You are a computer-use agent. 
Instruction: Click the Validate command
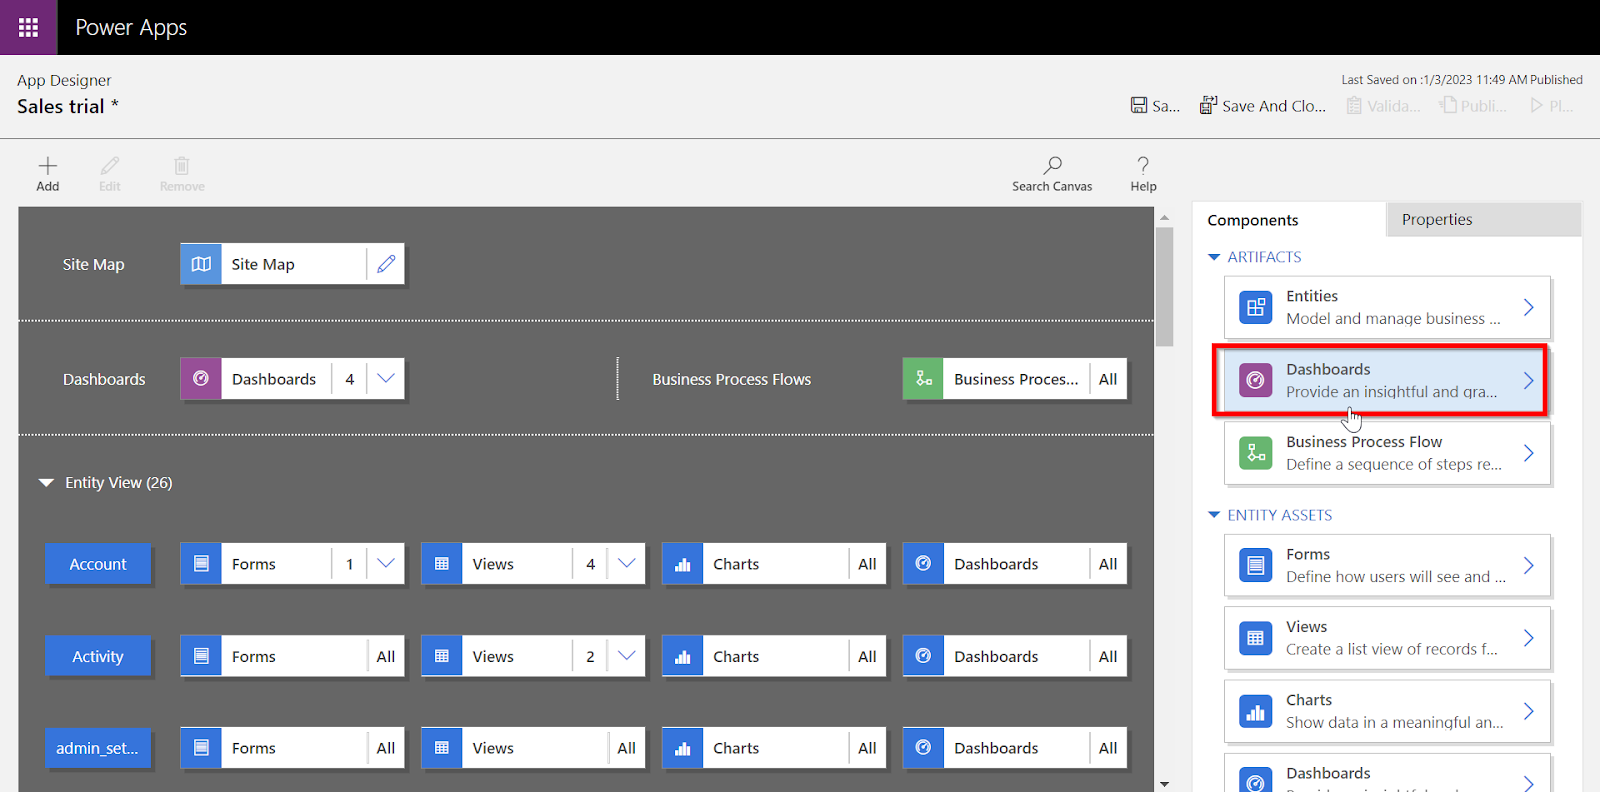click(x=1383, y=105)
